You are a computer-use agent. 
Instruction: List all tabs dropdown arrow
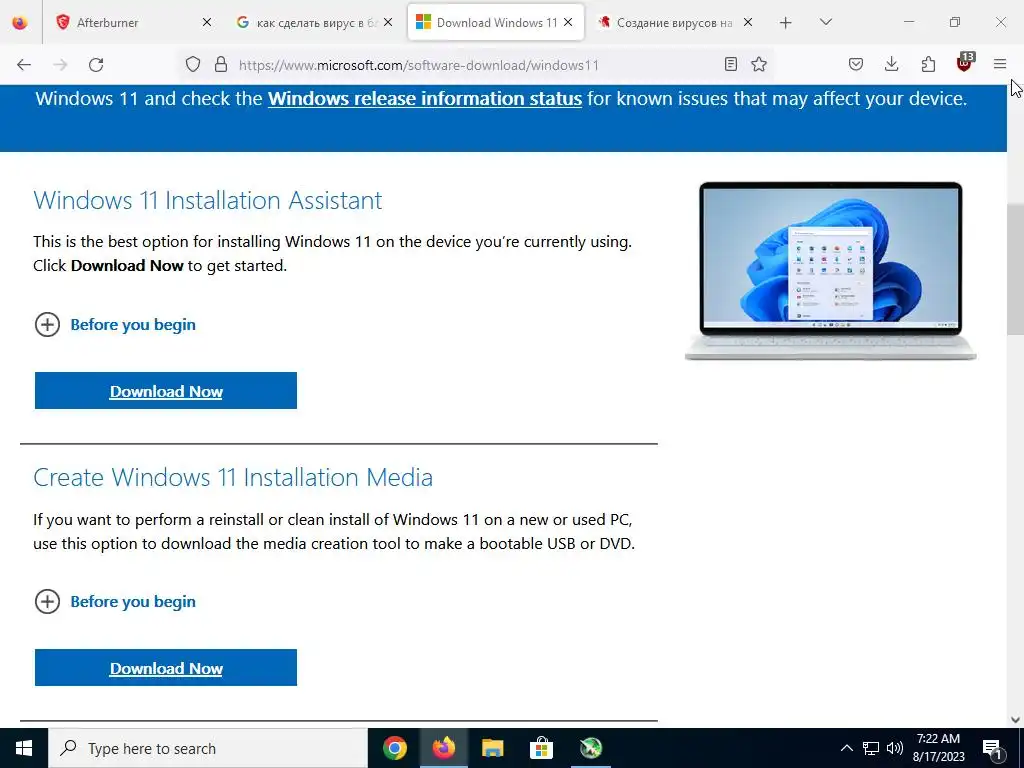(825, 22)
